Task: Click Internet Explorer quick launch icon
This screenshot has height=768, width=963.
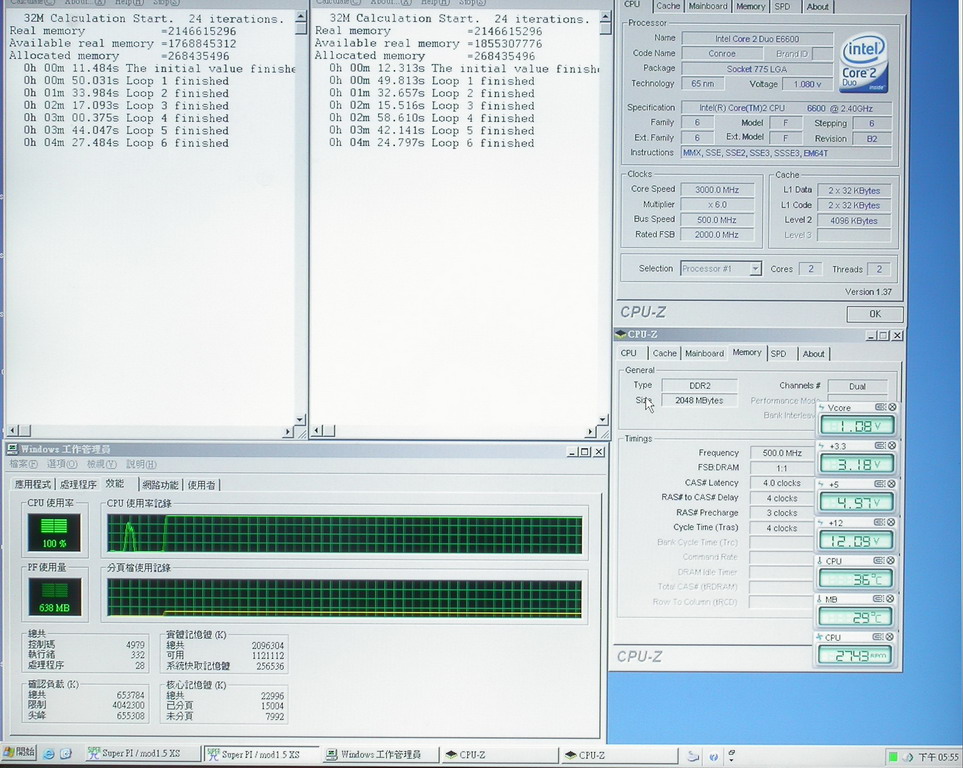Action: (x=49, y=754)
